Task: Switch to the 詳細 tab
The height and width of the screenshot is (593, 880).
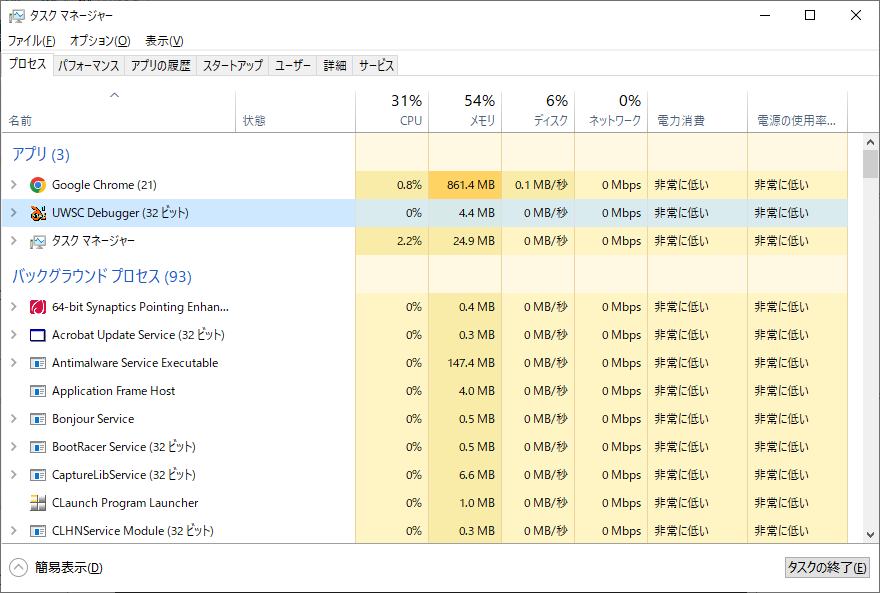Action: click(334, 66)
